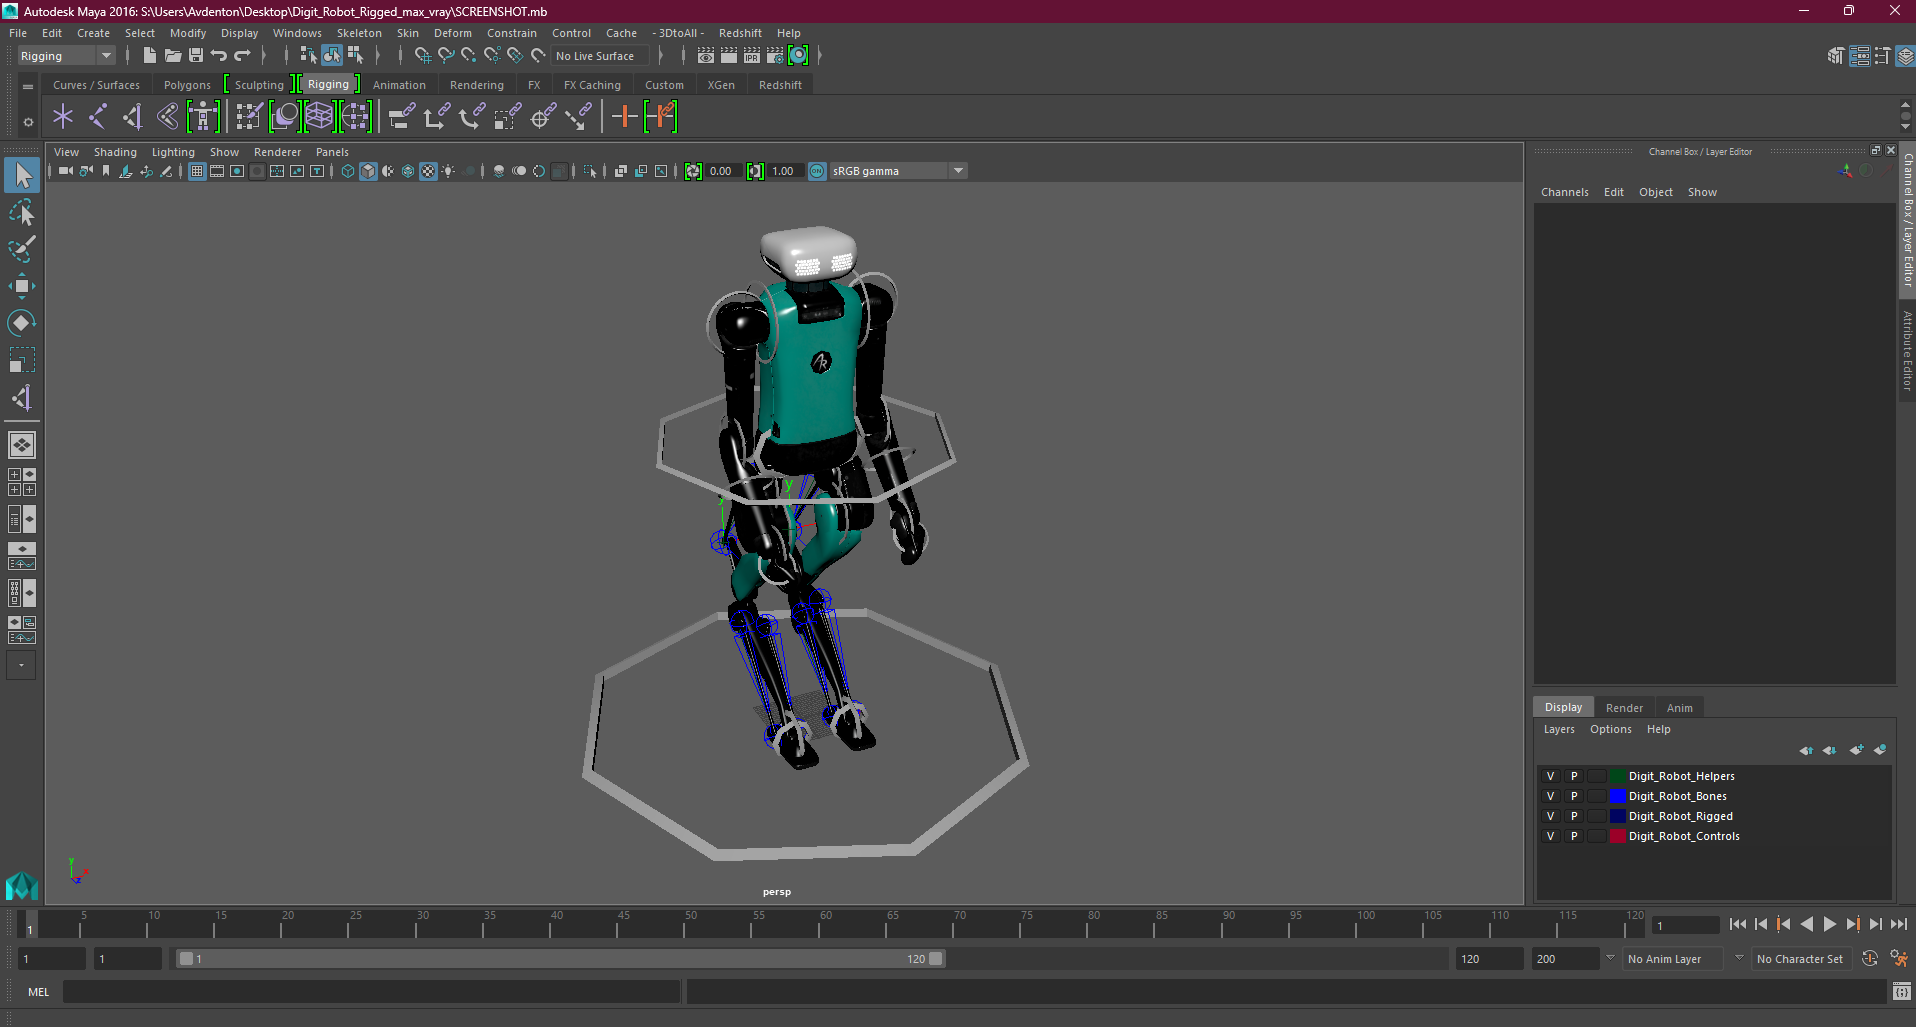The height and width of the screenshot is (1027, 1916).
Task: Open the shelf options menu button
Action: point(28,122)
